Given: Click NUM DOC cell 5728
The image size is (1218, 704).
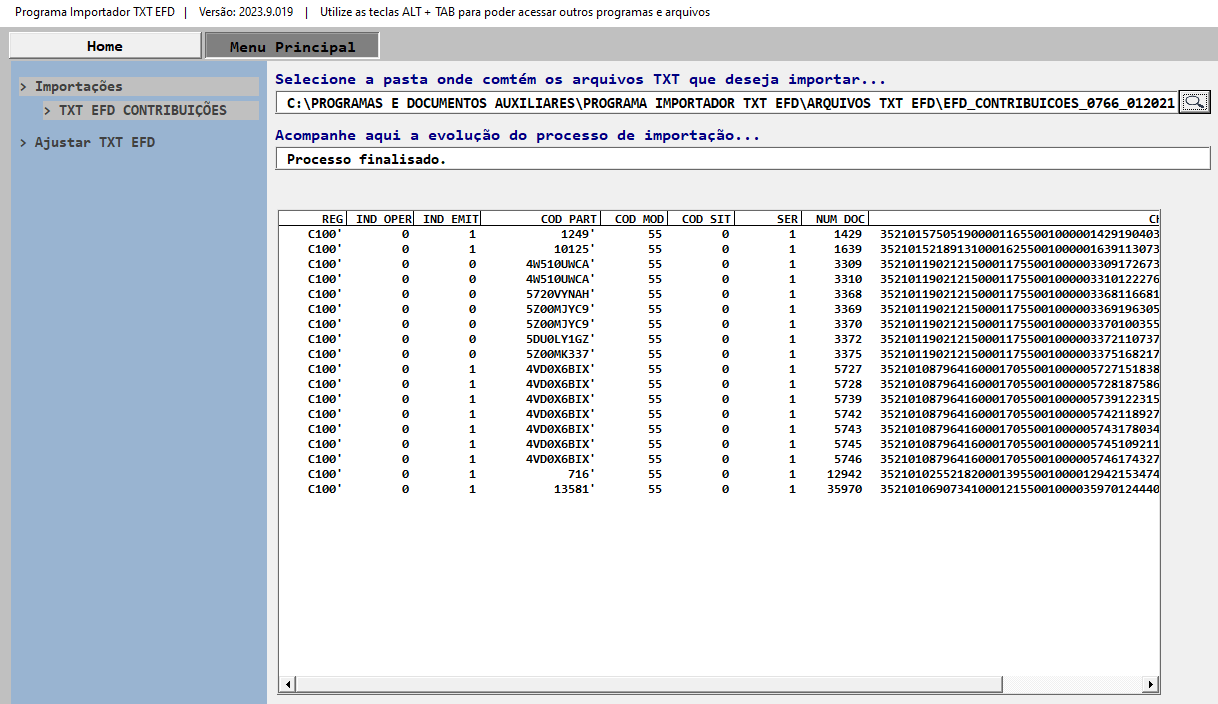Looking at the screenshot, I should (847, 384).
